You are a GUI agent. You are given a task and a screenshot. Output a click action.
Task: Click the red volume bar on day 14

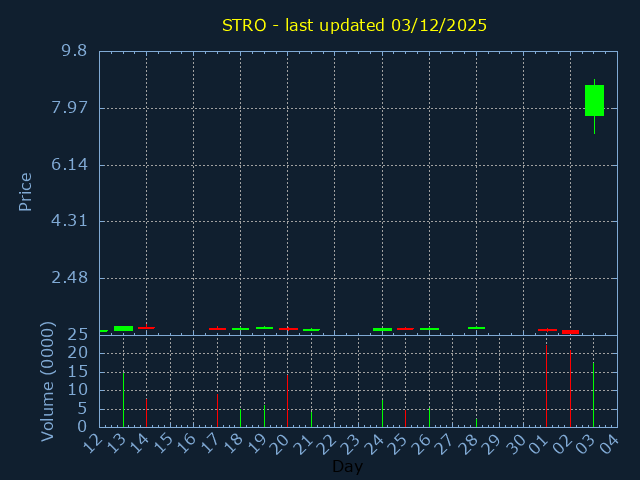point(146,413)
